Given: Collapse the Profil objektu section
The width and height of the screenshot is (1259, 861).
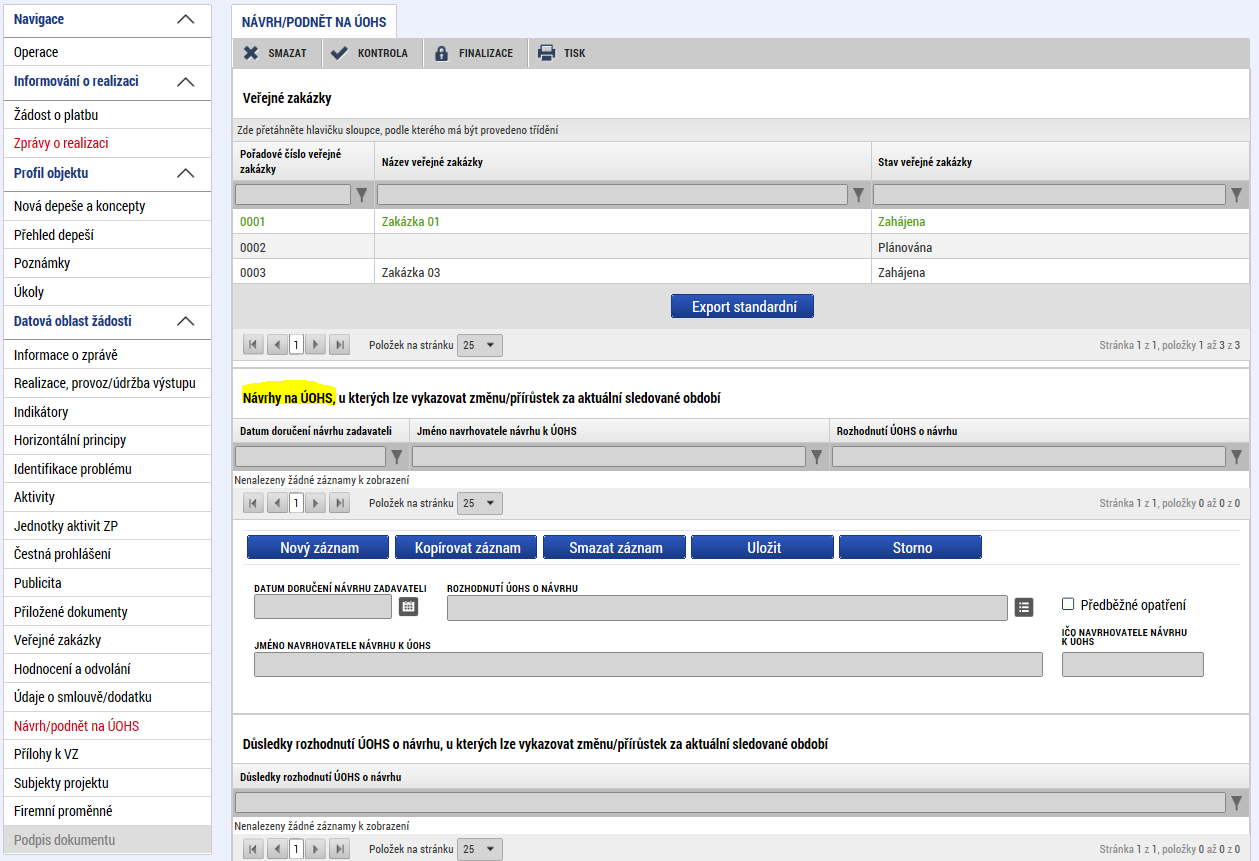Looking at the screenshot, I should click(186, 173).
